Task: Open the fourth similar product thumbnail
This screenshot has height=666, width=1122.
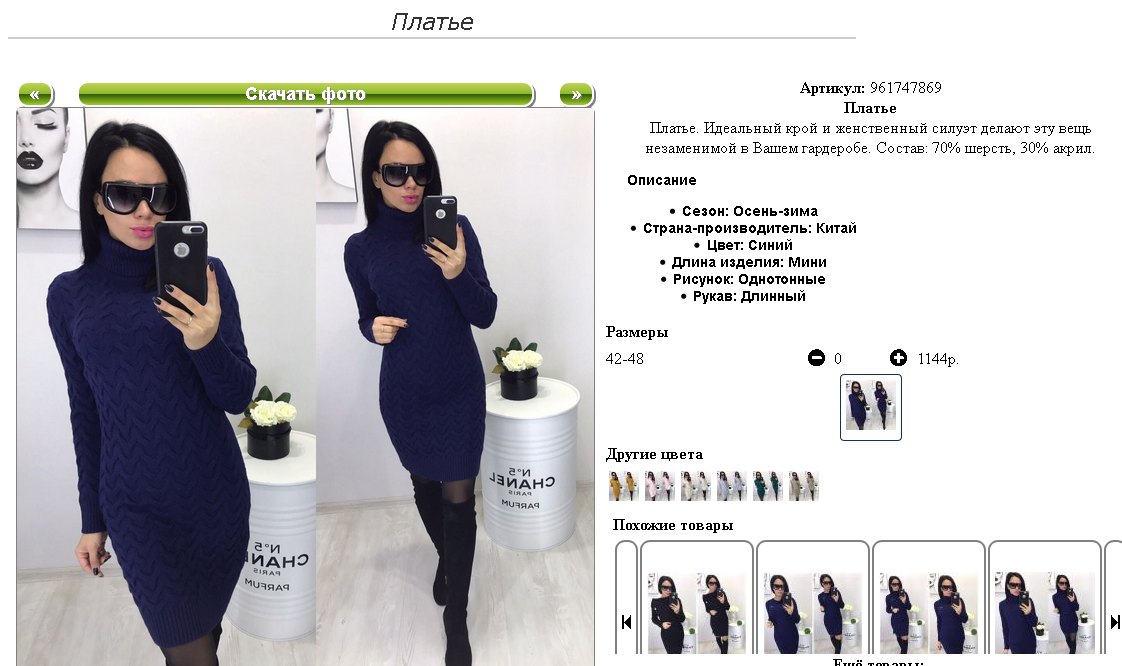Action: [x=1045, y=613]
